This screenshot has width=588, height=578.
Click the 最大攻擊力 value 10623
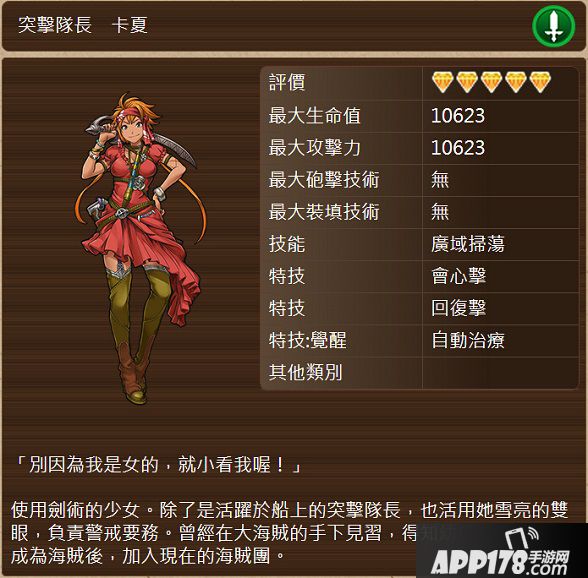[458, 148]
